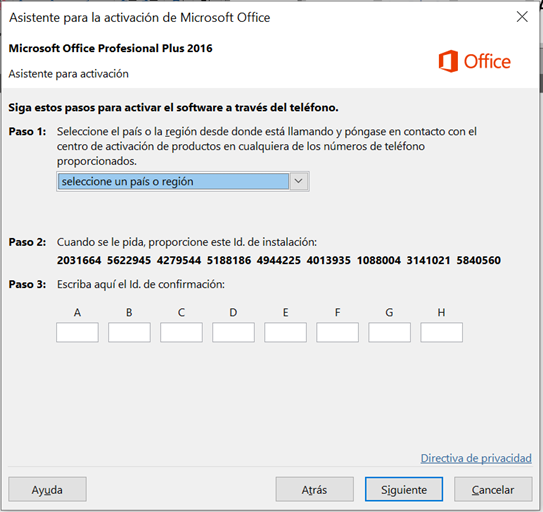This screenshot has height=512, width=543.
Task: Expand the country dropdown arrow
Action: (299, 181)
